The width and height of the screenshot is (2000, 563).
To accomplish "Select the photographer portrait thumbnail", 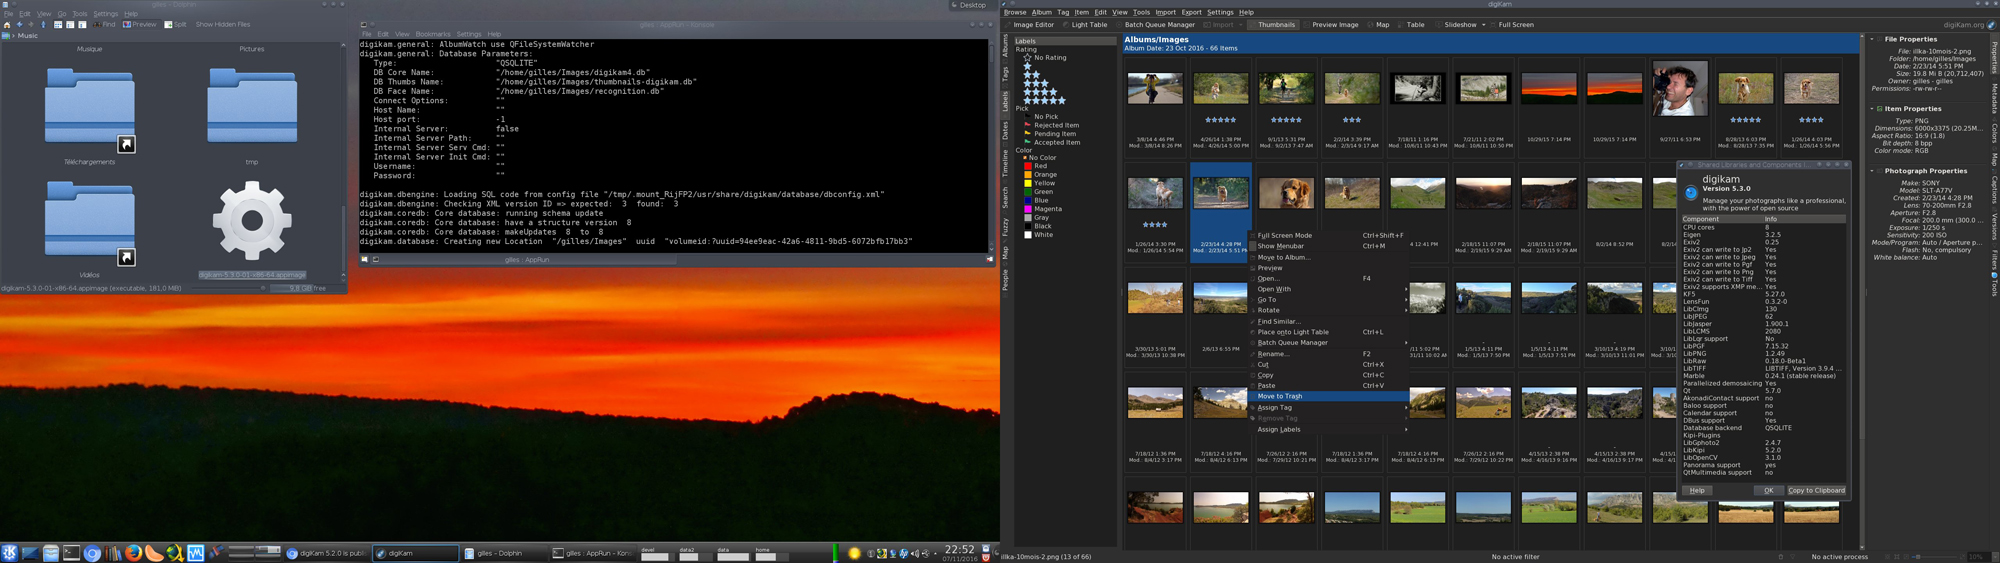I will point(1680,89).
